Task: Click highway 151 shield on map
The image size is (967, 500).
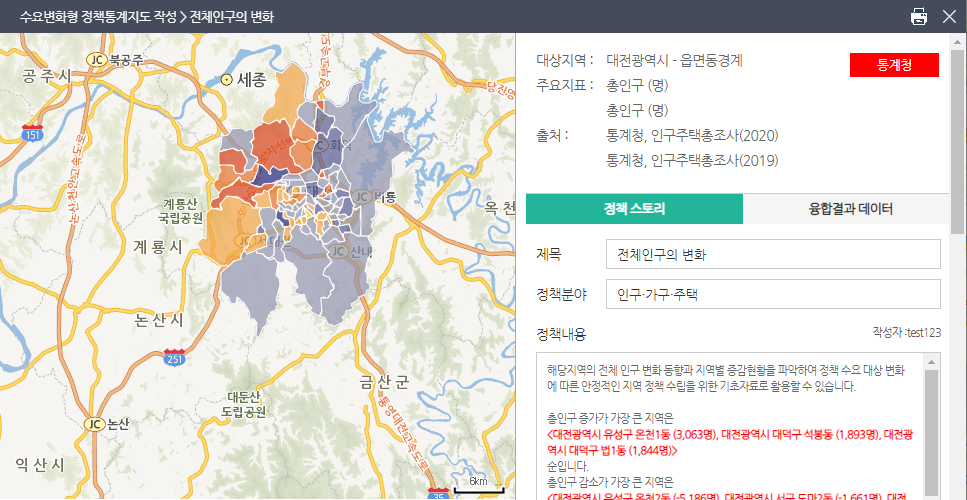Action: pyautogui.click(x=31, y=133)
